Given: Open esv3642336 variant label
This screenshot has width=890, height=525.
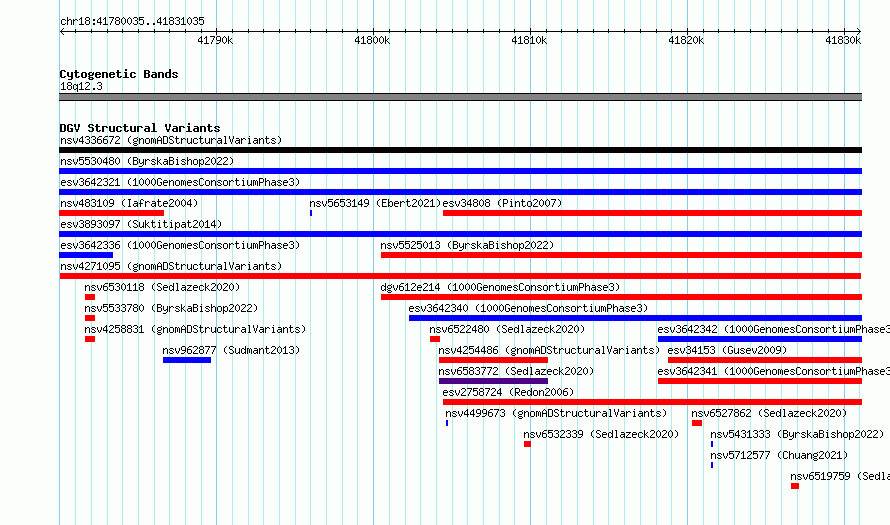Looking at the screenshot, I should click(180, 245).
